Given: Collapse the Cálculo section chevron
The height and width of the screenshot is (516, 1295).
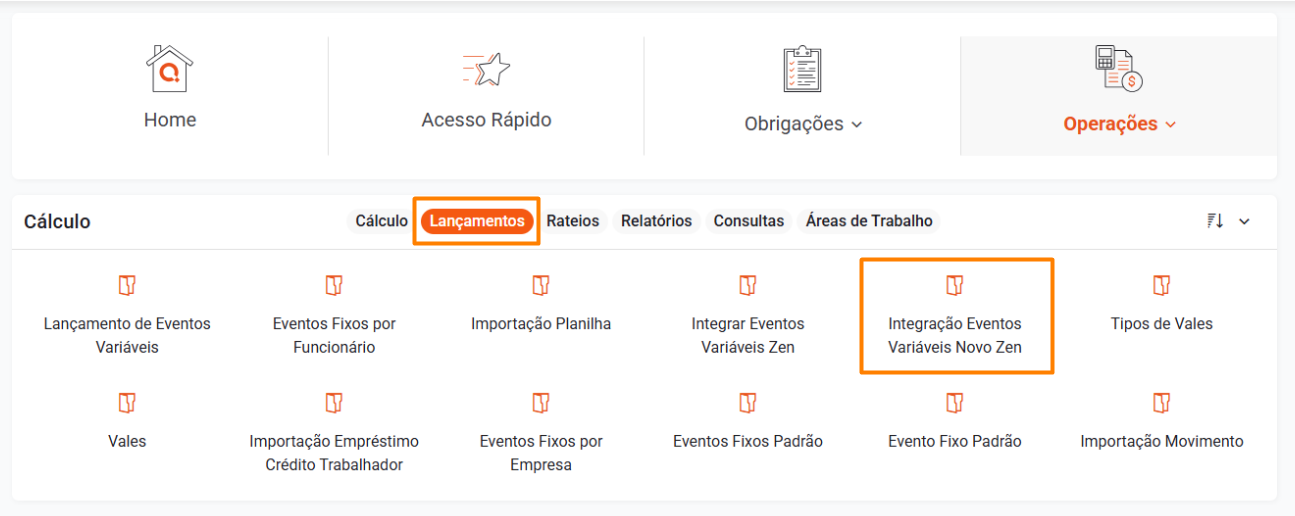Looking at the screenshot, I should tap(1245, 221).
